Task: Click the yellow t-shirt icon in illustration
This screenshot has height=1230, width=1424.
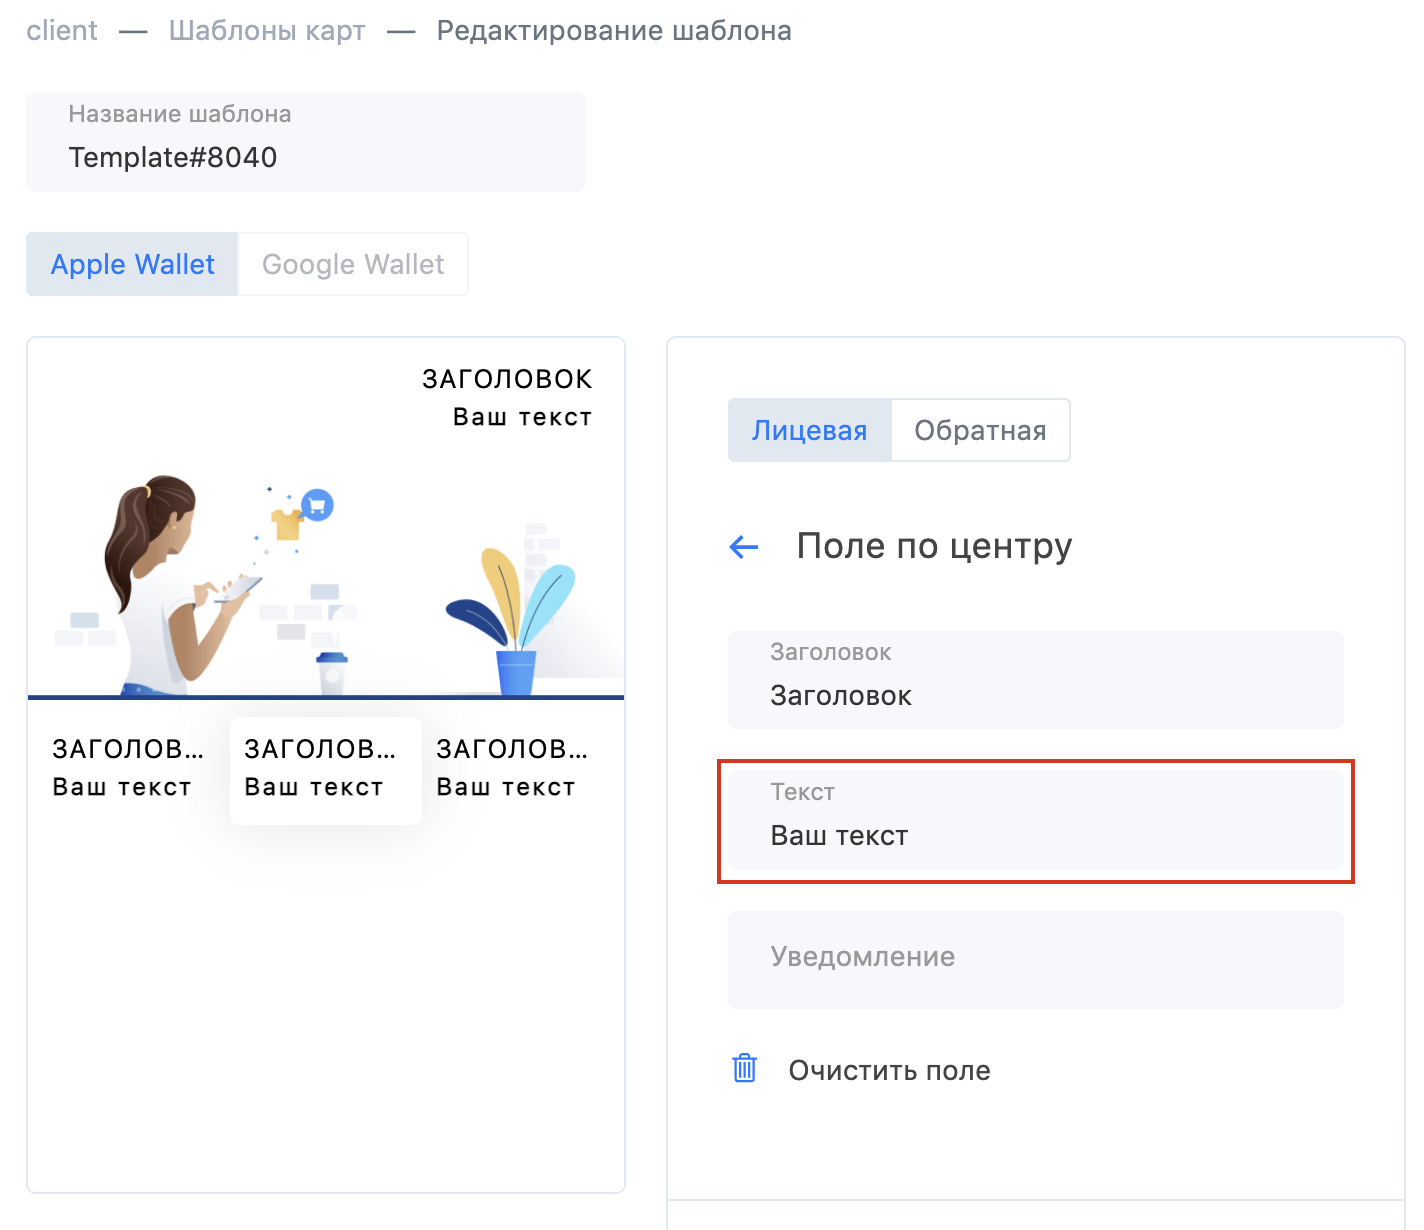Action: pos(287,523)
